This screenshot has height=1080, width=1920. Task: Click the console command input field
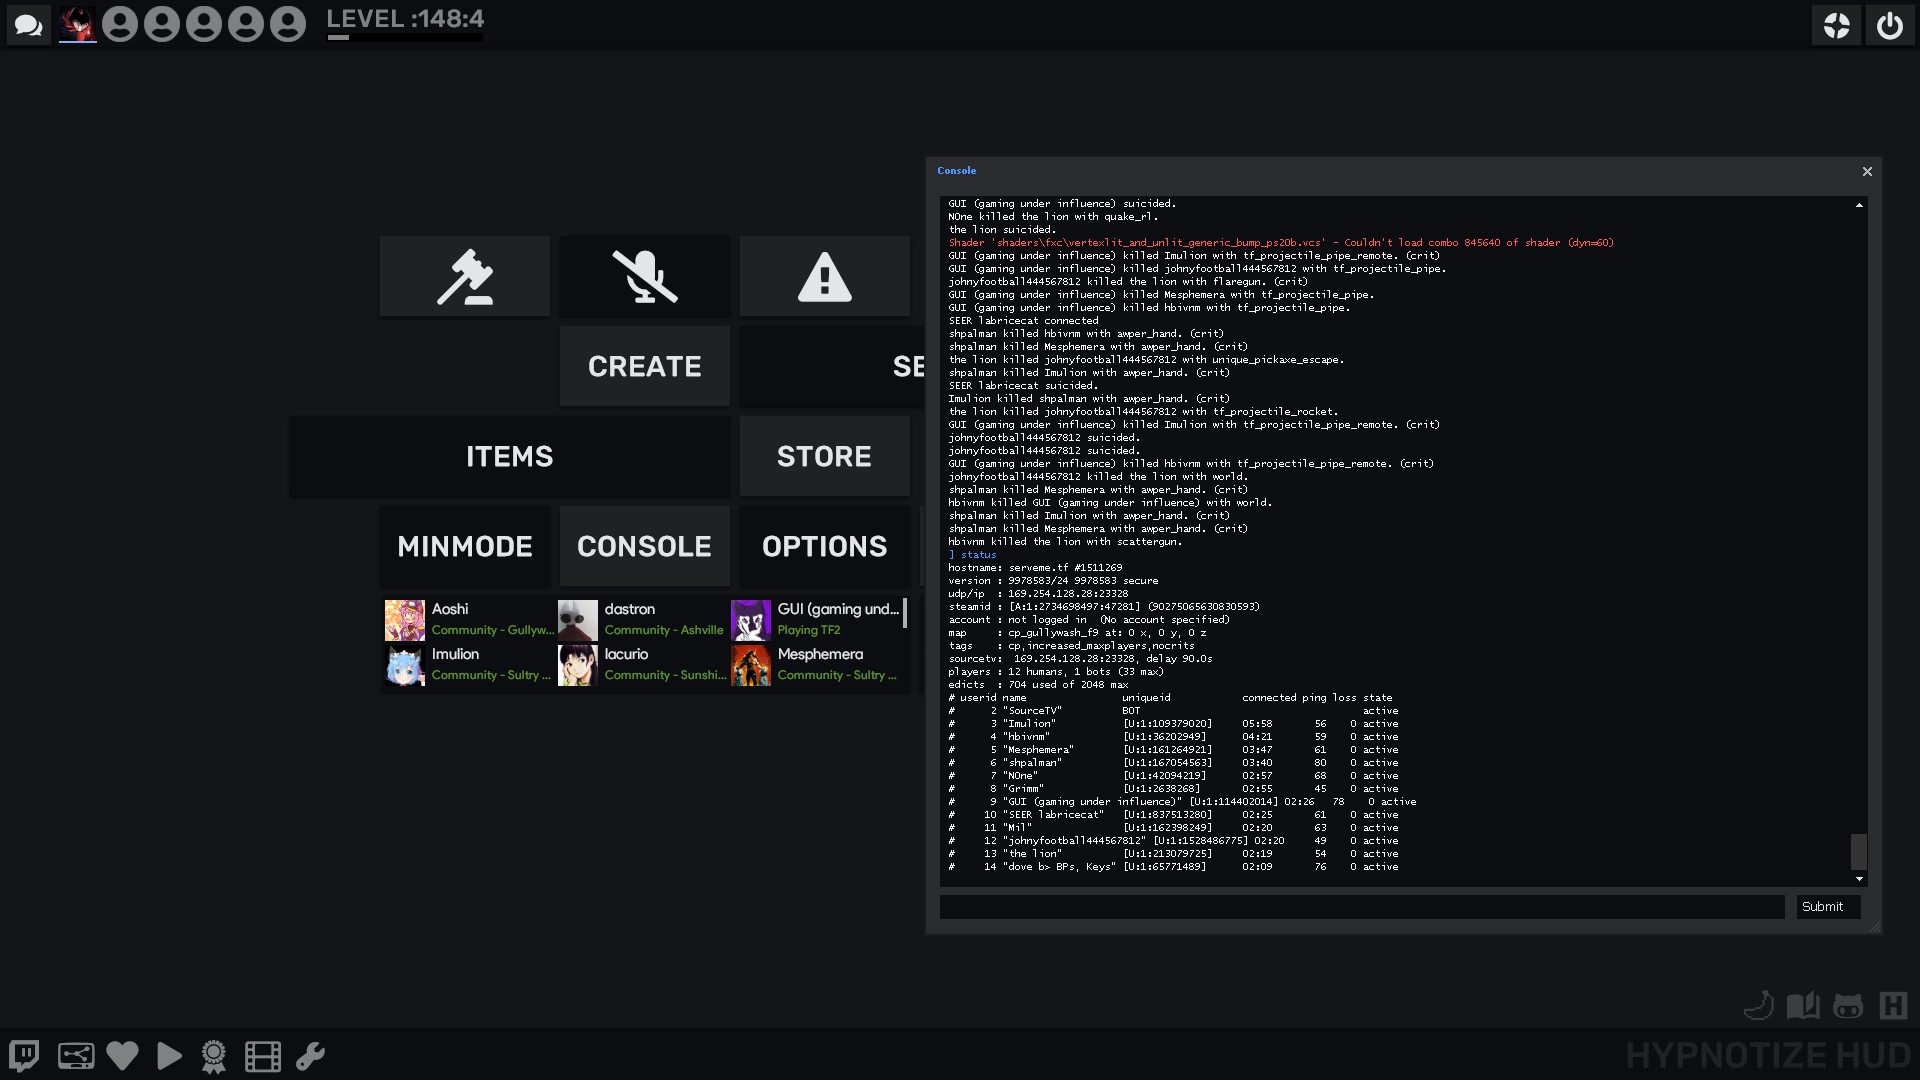[1362, 907]
